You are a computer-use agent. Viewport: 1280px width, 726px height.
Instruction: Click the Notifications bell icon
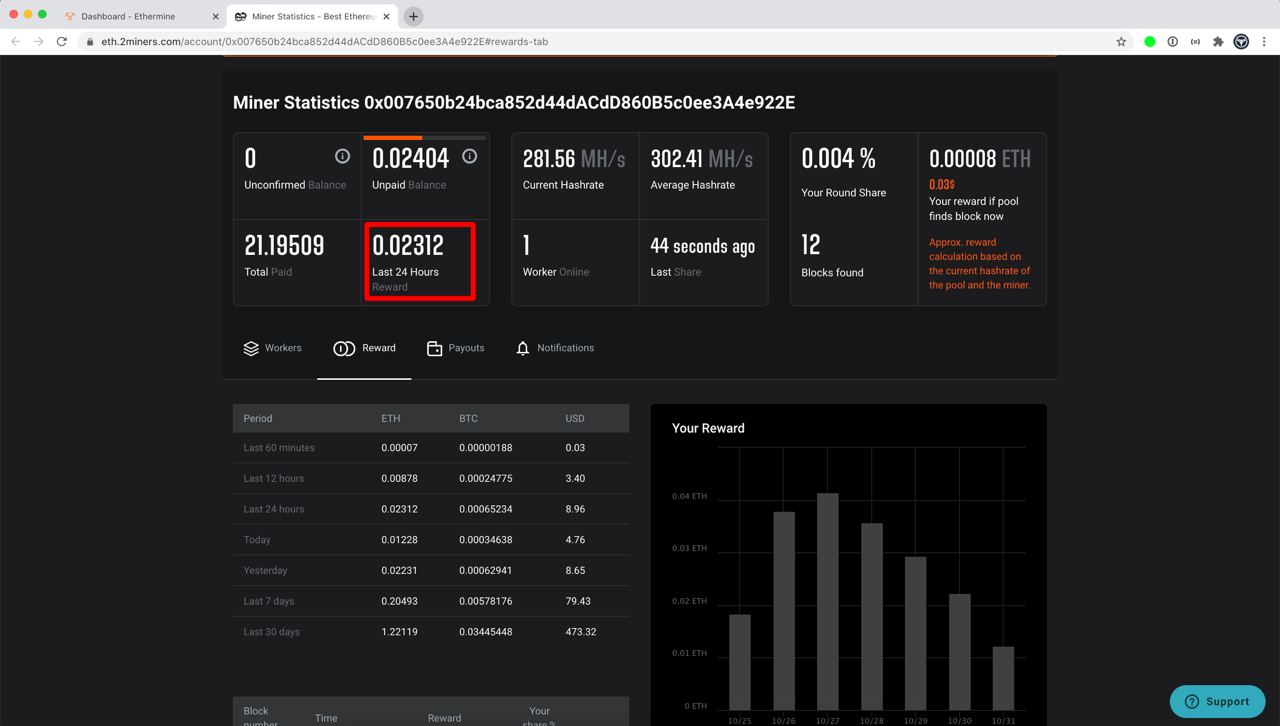[x=523, y=348]
